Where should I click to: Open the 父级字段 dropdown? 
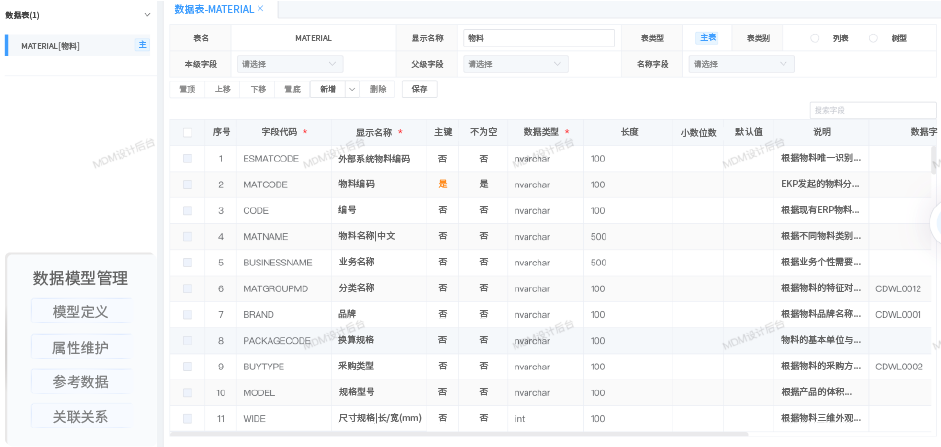coord(517,64)
